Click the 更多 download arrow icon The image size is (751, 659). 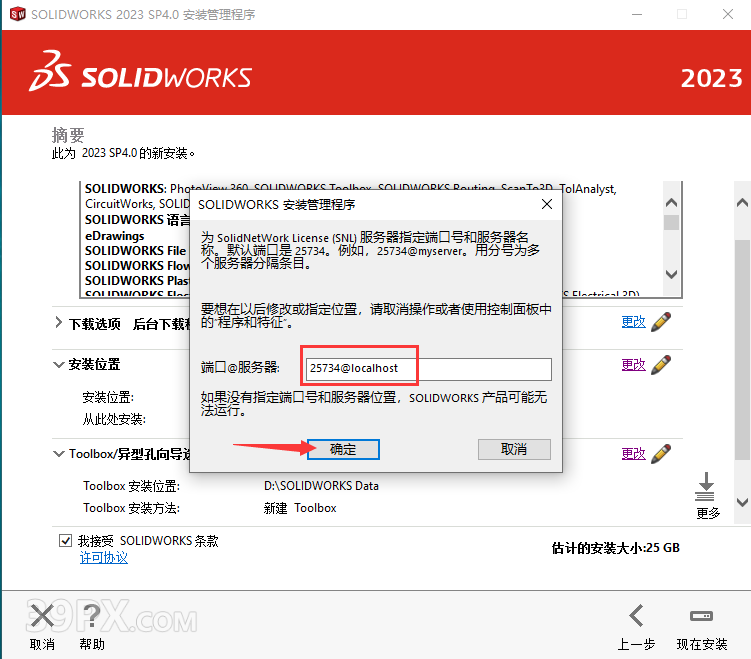click(x=706, y=488)
